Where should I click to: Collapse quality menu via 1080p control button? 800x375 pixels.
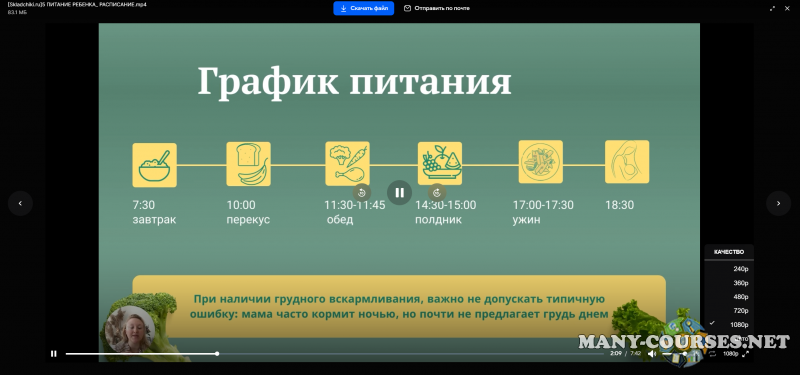(x=730, y=354)
